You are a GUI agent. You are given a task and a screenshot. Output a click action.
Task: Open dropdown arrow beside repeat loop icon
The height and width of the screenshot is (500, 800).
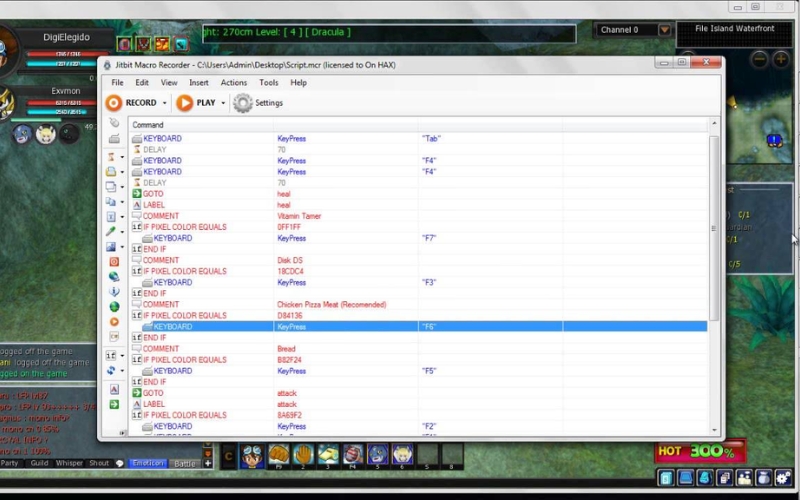click(122, 371)
